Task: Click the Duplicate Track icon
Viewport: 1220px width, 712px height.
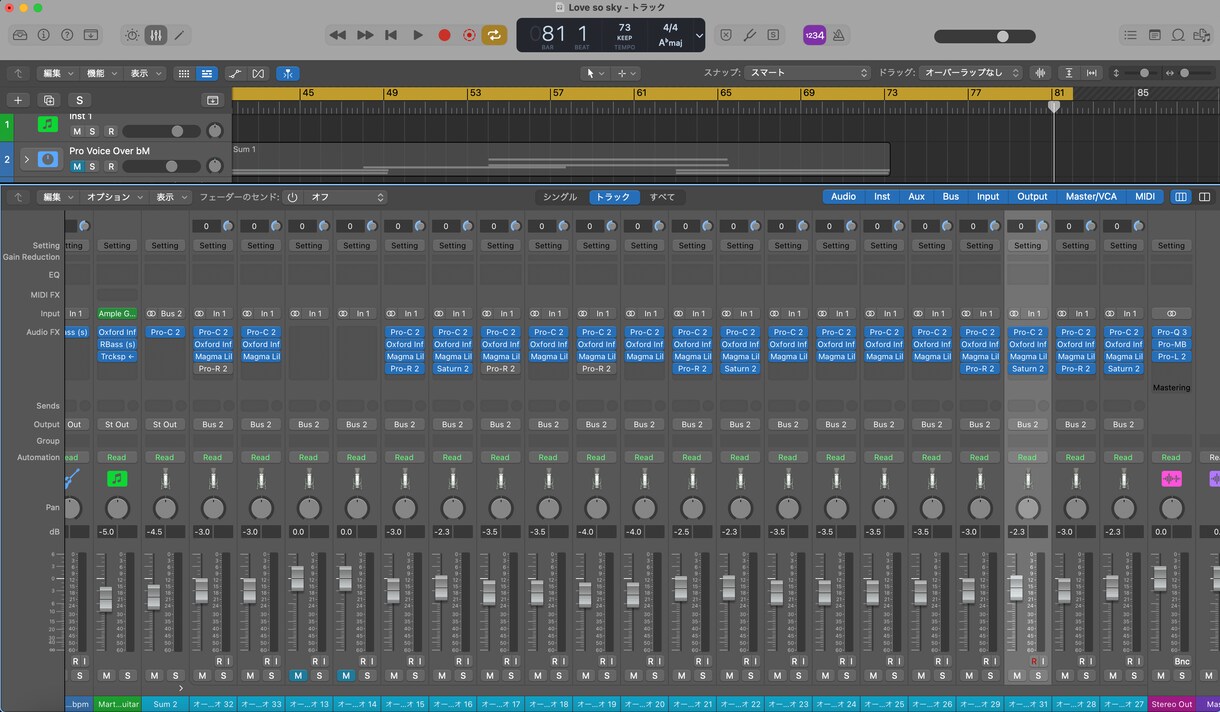Action: (48, 100)
